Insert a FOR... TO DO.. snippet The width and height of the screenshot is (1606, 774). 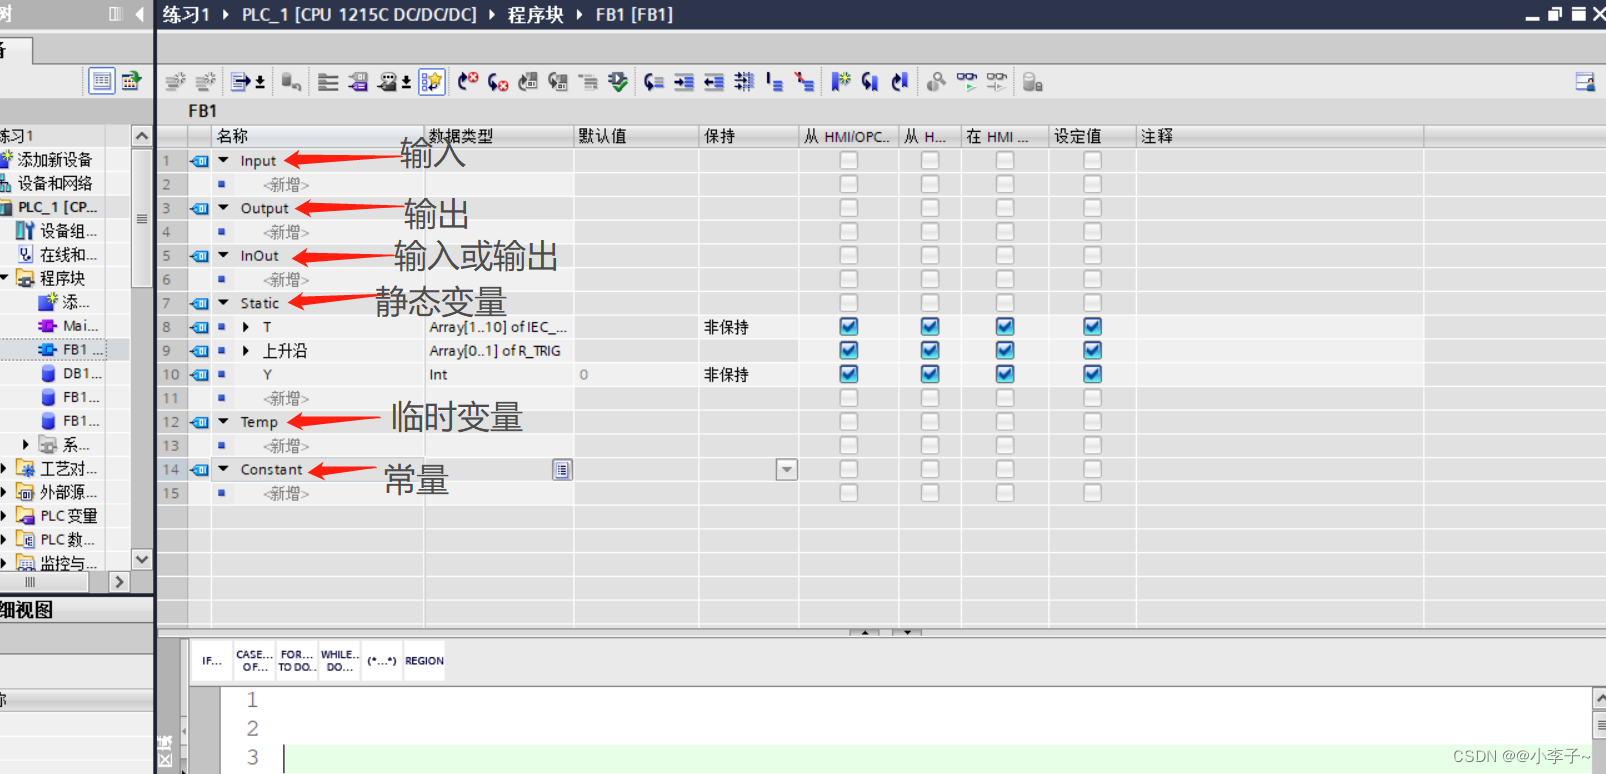point(297,661)
